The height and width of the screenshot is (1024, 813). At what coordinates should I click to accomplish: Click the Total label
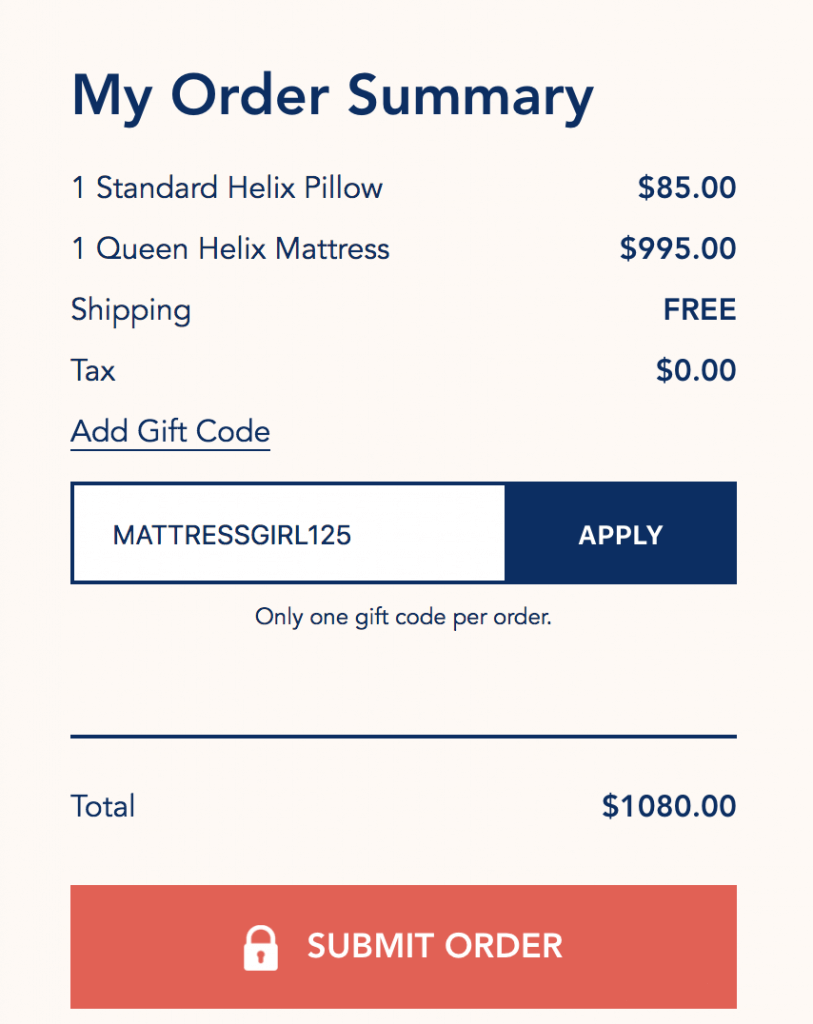pos(102,806)
